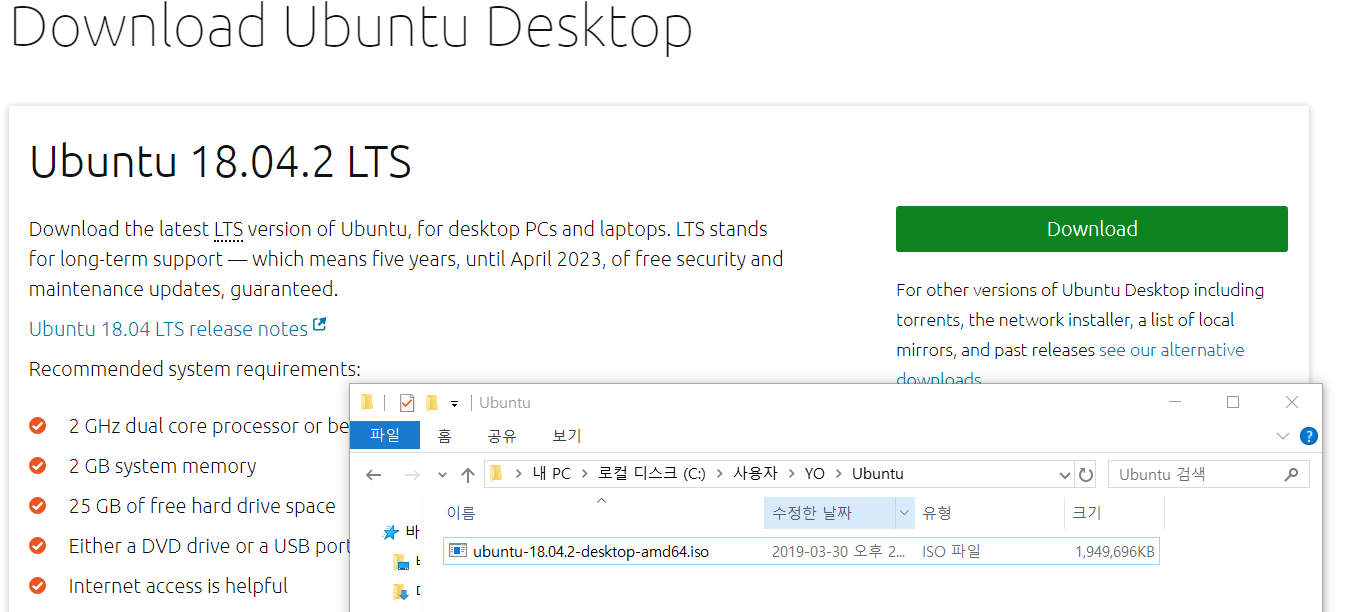Click the folder icon in the address bar

point(495,473)
